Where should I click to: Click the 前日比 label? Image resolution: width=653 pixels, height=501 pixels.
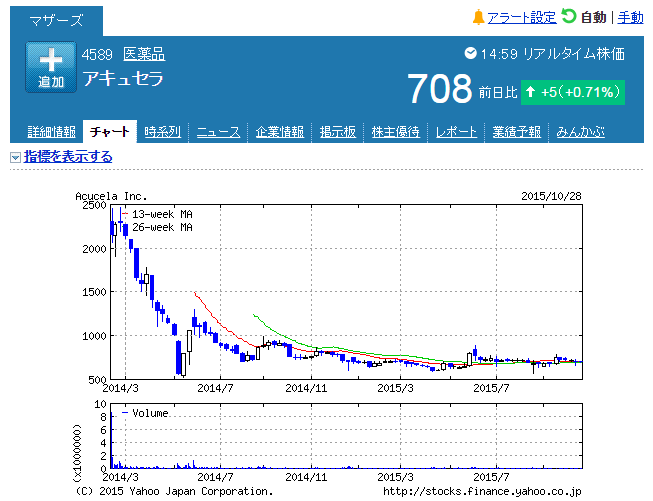[498, 92]
